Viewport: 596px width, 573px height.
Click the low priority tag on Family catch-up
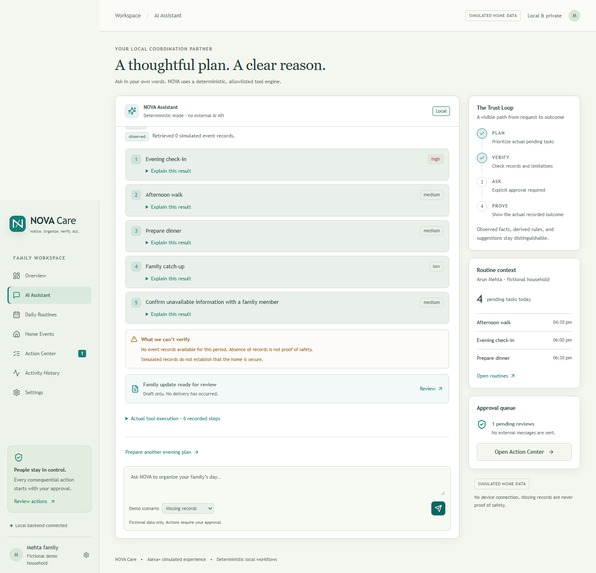[x=436, y=267]
